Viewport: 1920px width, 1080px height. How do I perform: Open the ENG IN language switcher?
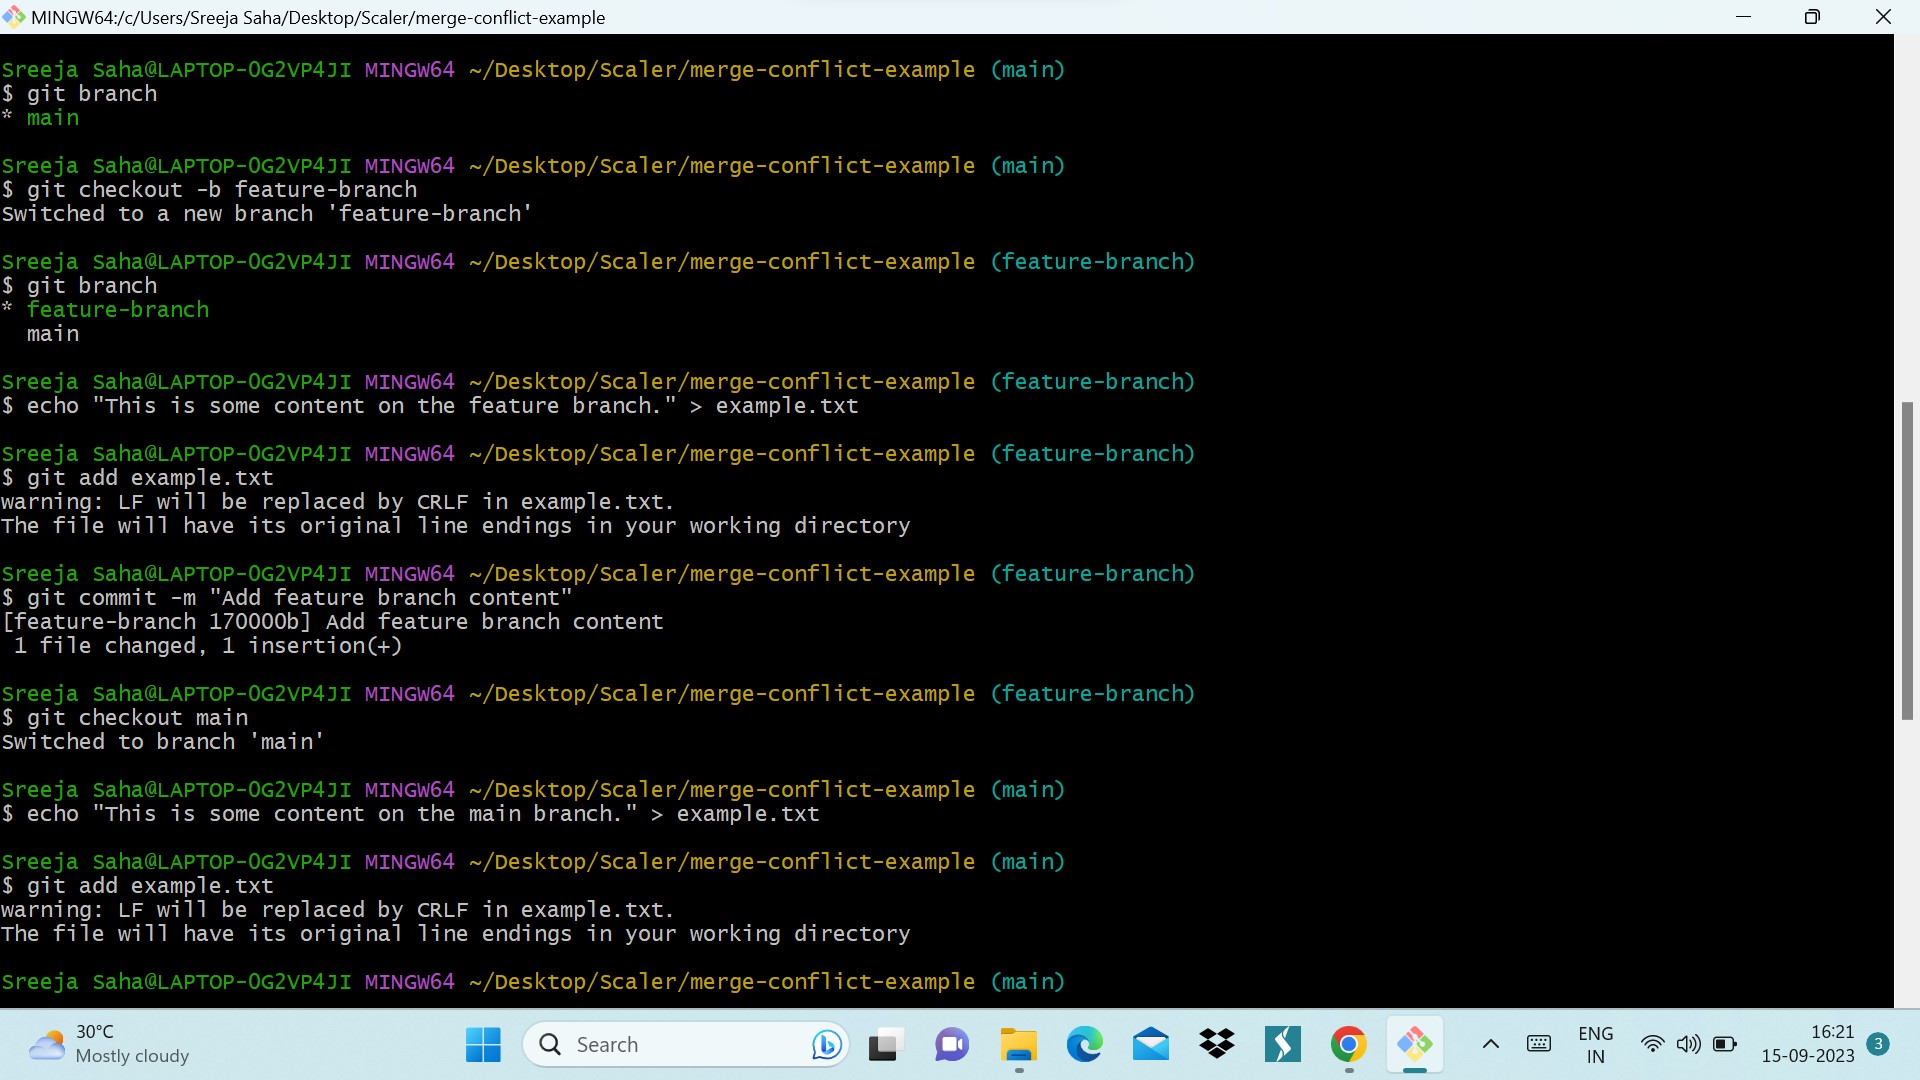click(x=1595, y=1045)
